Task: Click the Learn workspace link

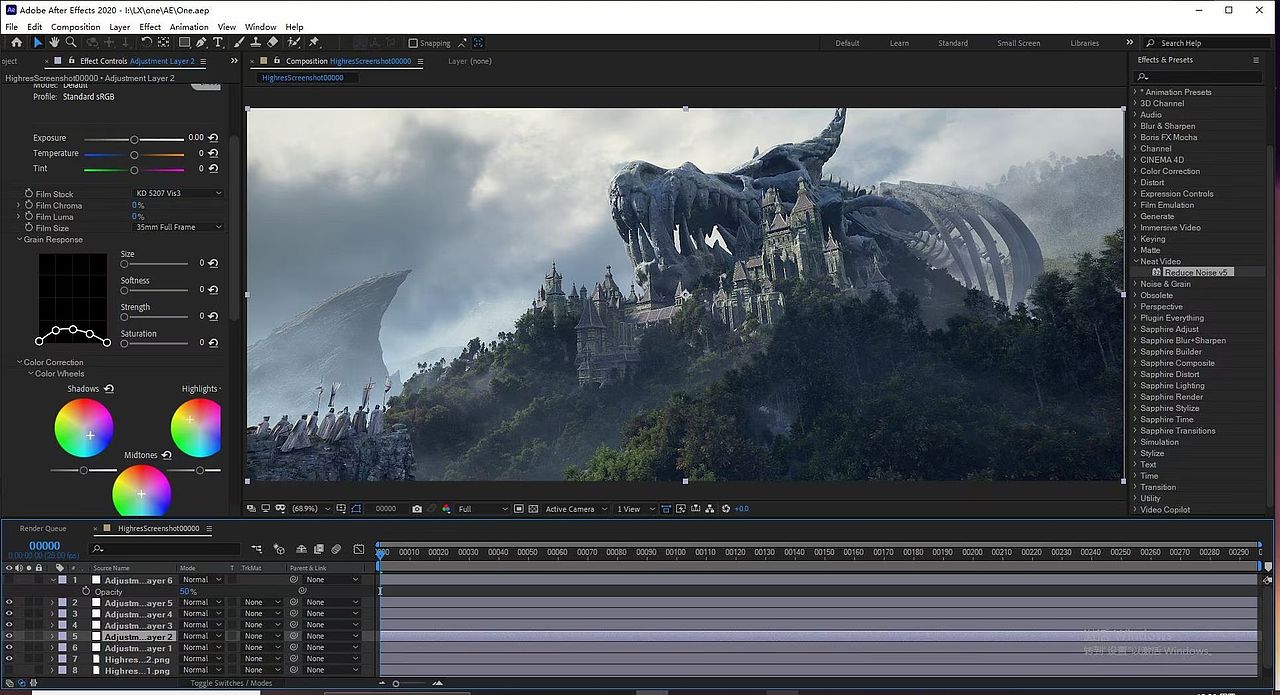Action: click(x=899, y=43)
